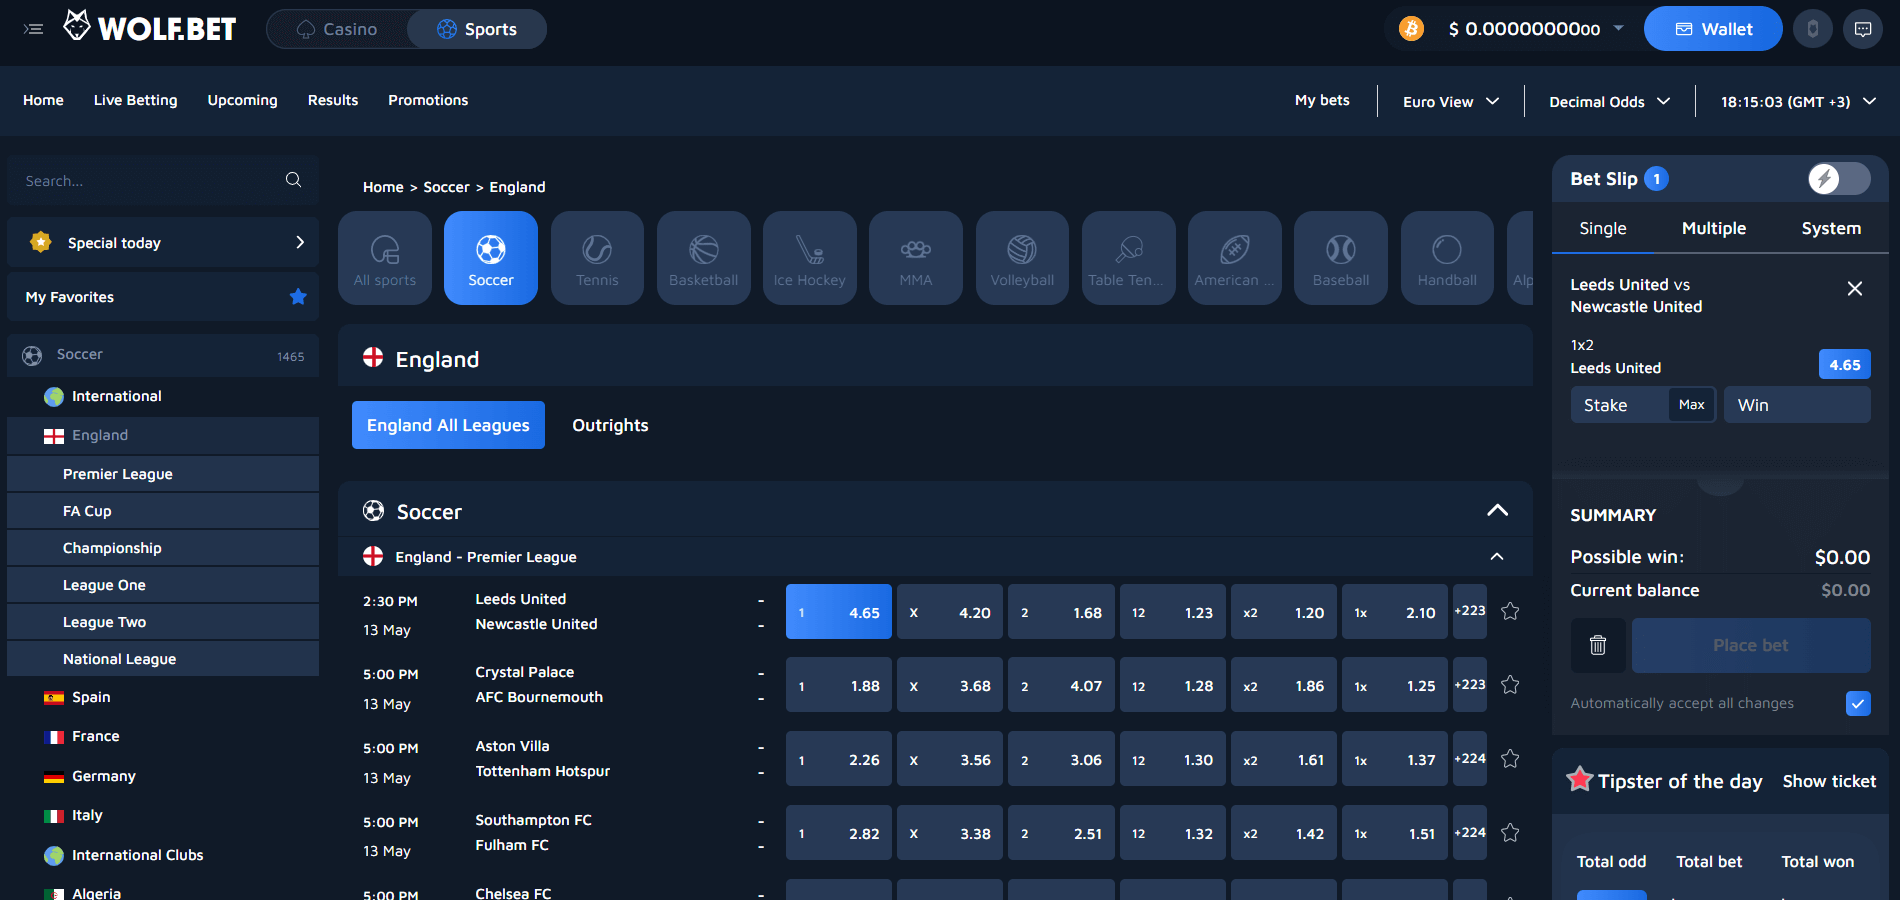Disable Automatically accept all changes
This screenshot has width=1900, height=900.
(1857, 703)
